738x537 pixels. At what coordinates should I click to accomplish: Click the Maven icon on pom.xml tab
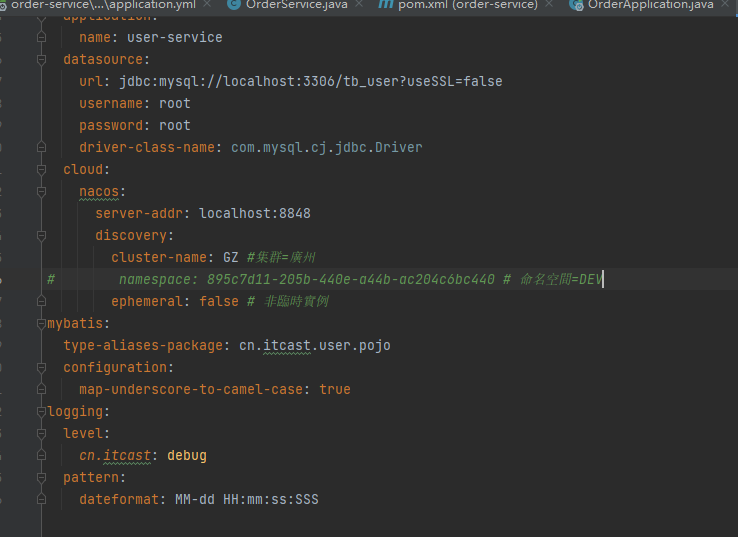387,4
